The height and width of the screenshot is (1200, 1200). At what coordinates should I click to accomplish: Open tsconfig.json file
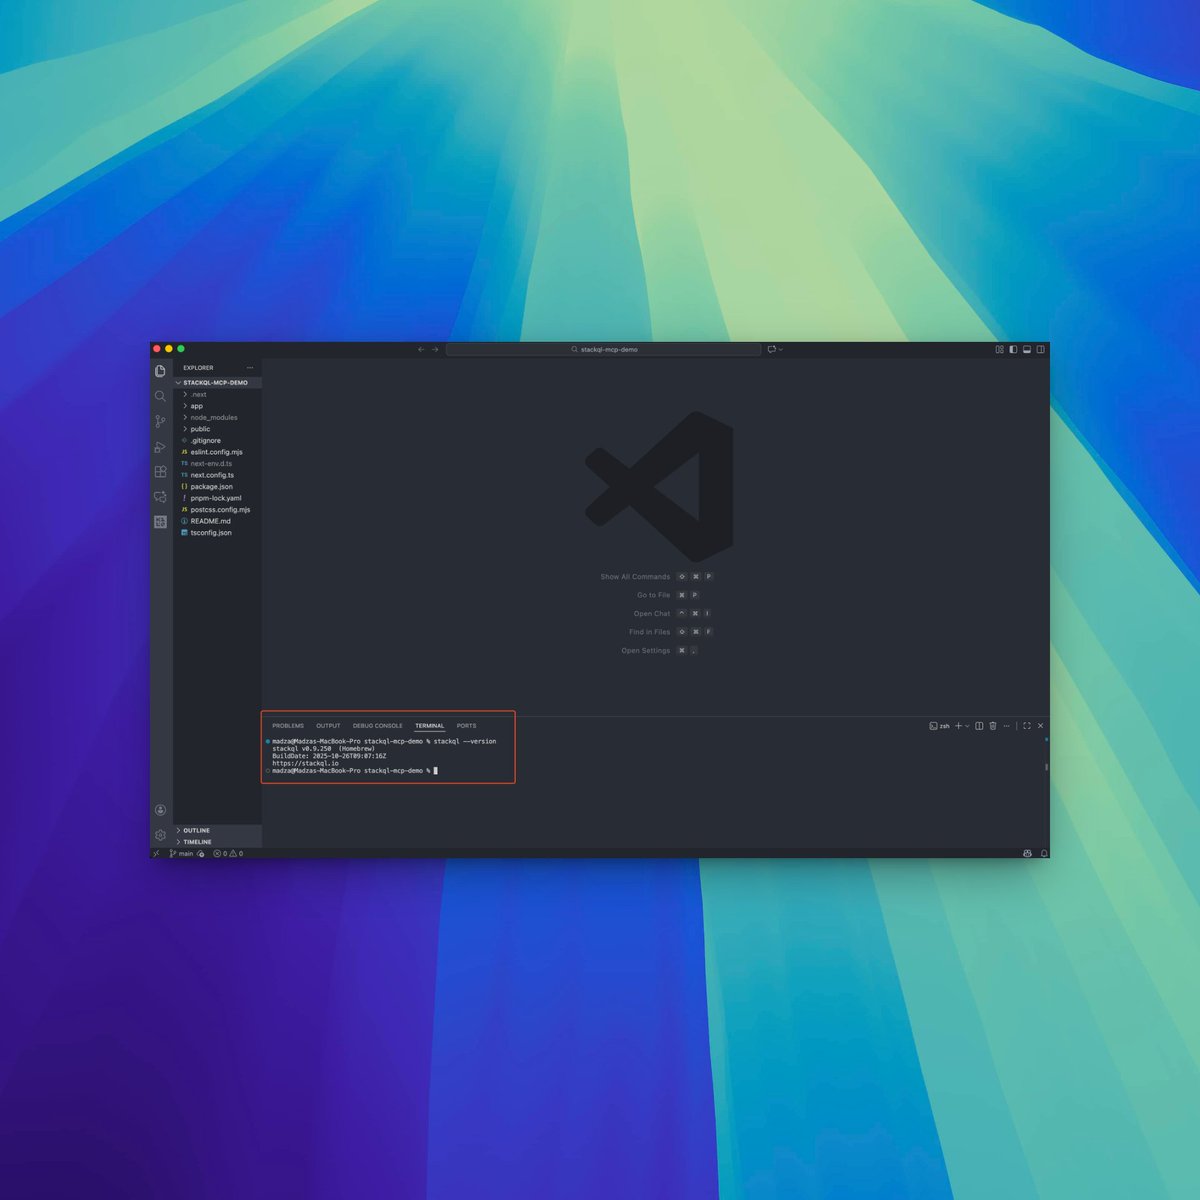point(217,533)
